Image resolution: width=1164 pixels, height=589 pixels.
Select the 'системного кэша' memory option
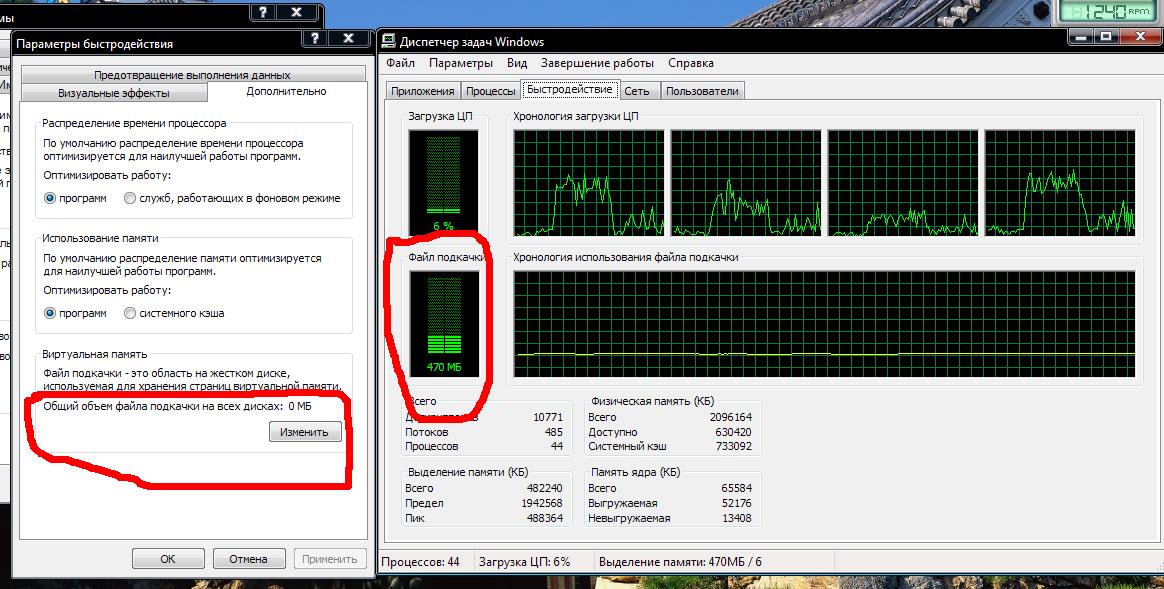point(130,313)
